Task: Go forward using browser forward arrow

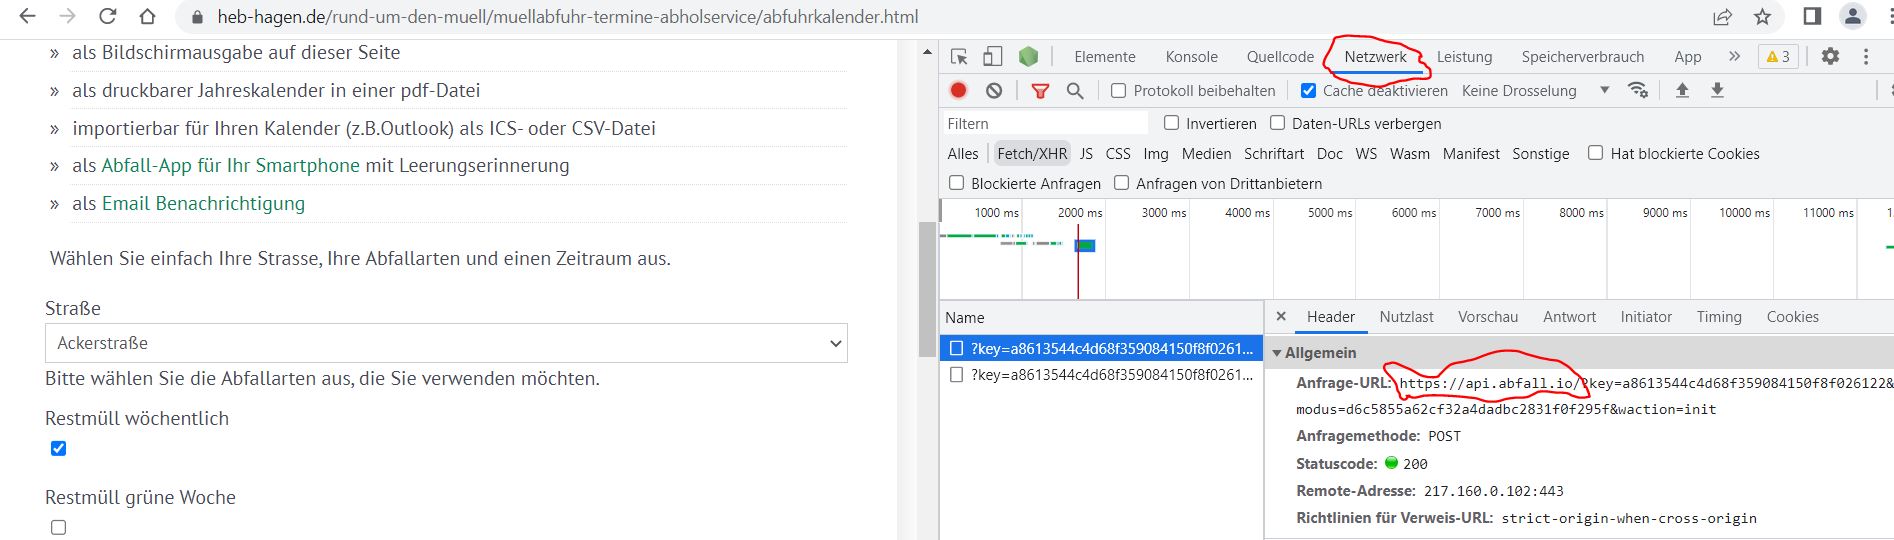Action: (x=67, y=17)
